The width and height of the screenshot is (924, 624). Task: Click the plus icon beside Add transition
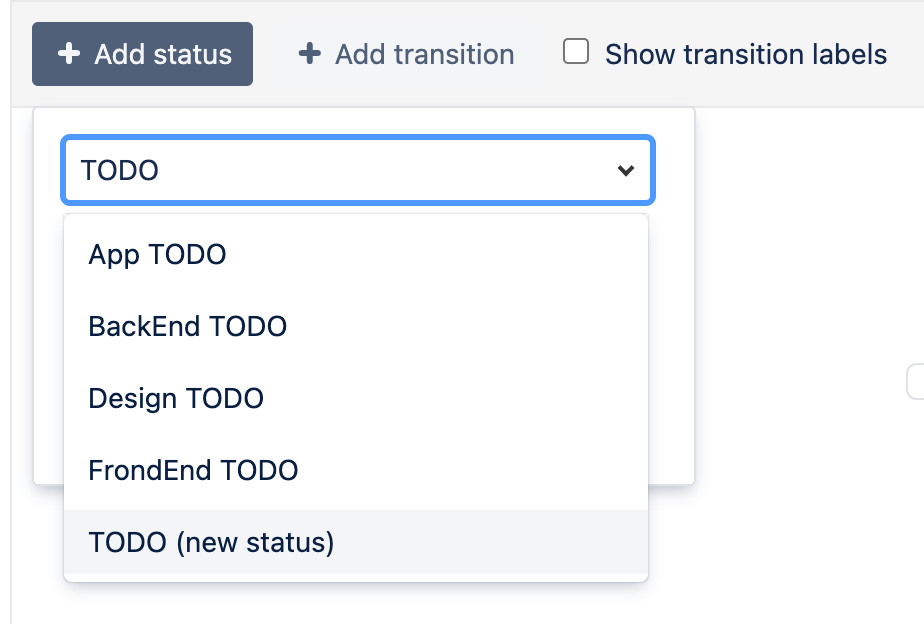point(310,54)
